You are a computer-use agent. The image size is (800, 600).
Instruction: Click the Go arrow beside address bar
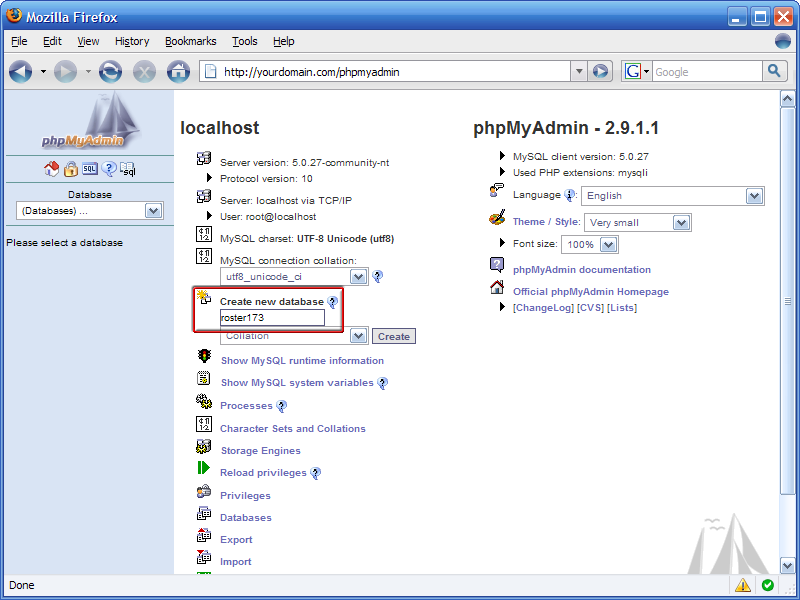click(x=600, y=71)
